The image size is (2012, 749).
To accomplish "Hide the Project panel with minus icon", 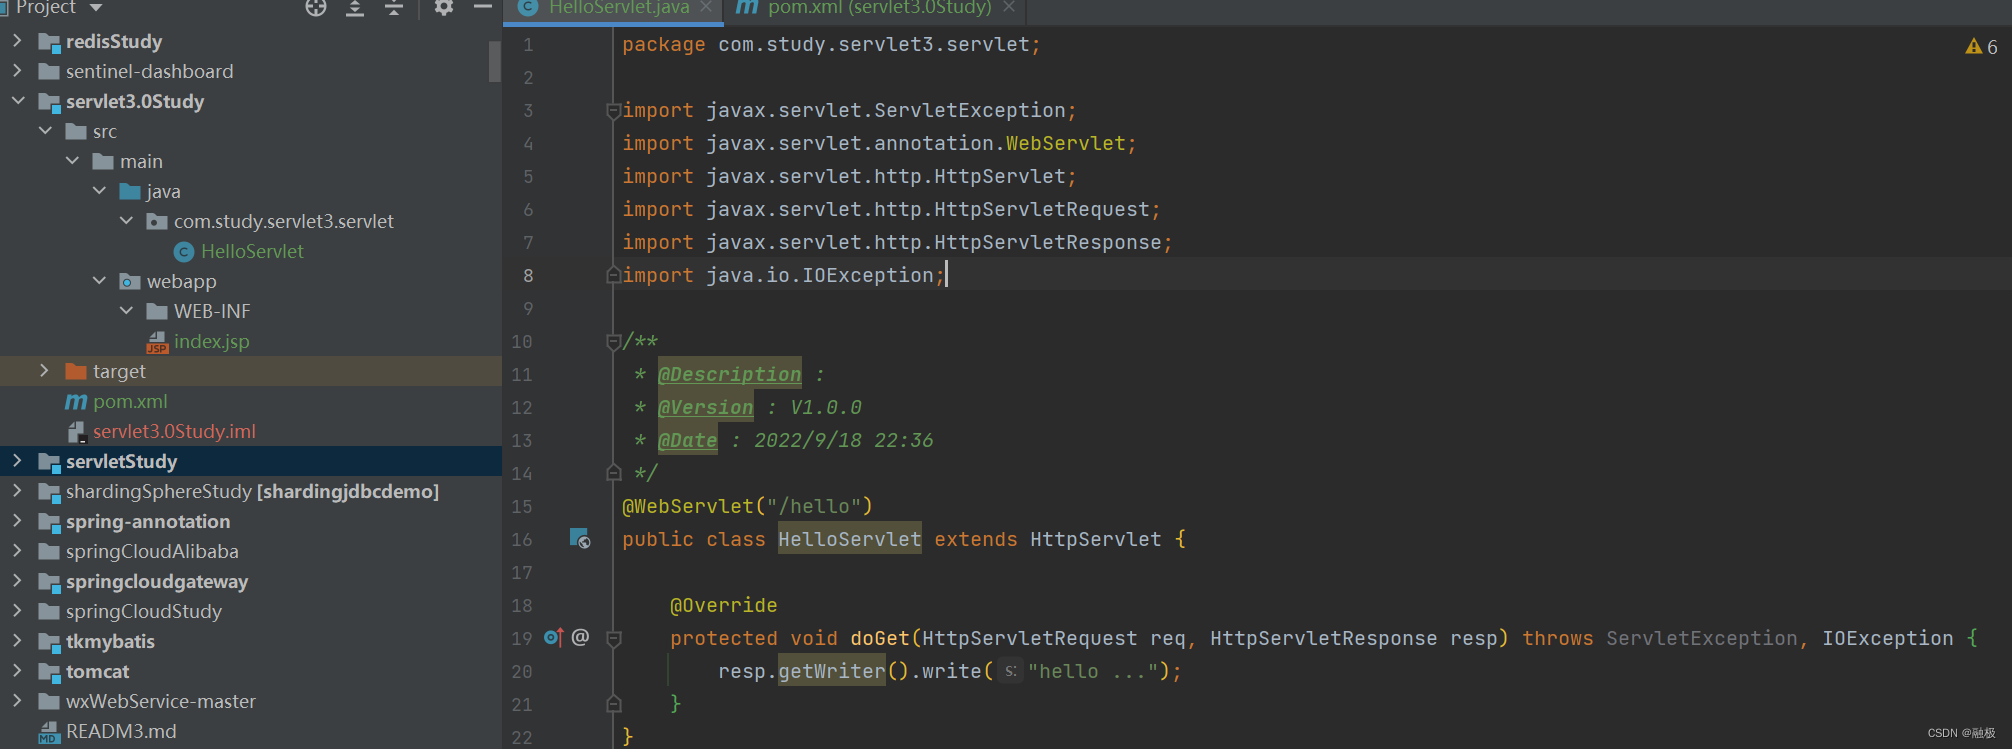I will pyautogui.click(x=482, y=8).
